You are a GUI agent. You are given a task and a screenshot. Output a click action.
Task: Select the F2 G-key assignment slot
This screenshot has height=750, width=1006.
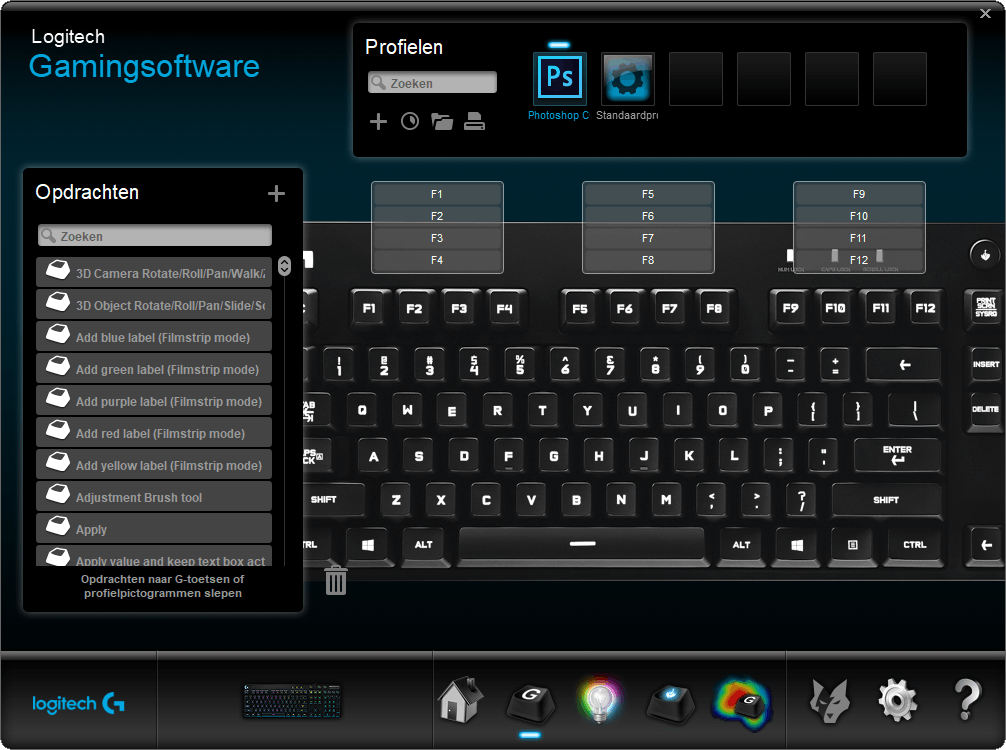(437, 216)
